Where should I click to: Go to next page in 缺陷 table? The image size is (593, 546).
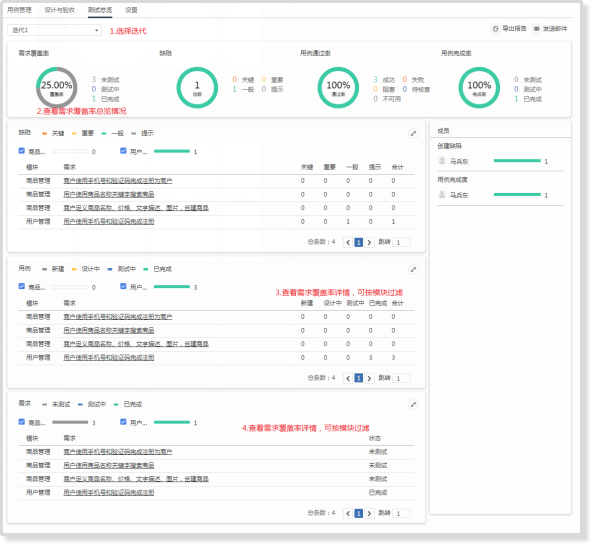click(369, 242)
